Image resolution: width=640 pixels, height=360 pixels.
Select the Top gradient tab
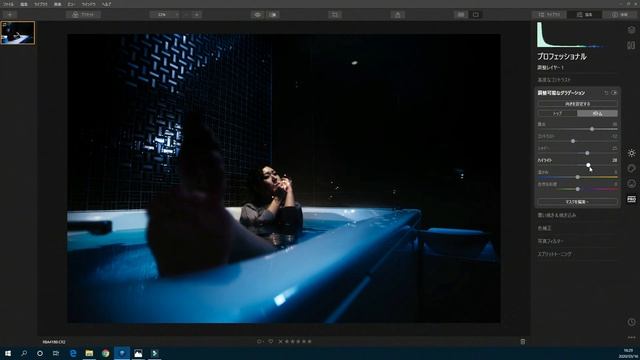click(558, 113)
